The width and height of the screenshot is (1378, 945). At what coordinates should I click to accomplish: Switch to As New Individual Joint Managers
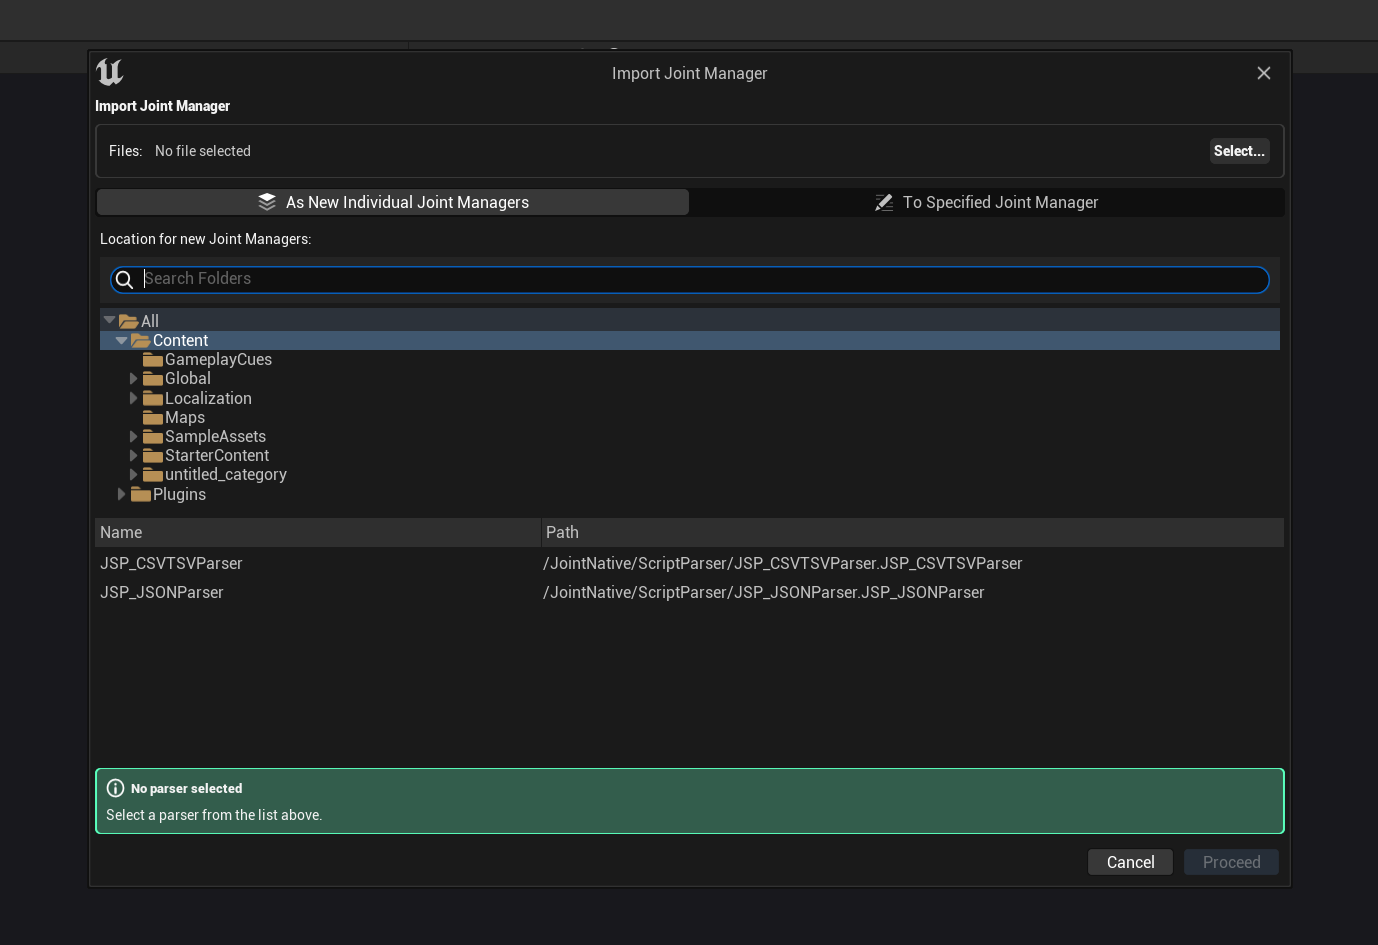[393, 202]
